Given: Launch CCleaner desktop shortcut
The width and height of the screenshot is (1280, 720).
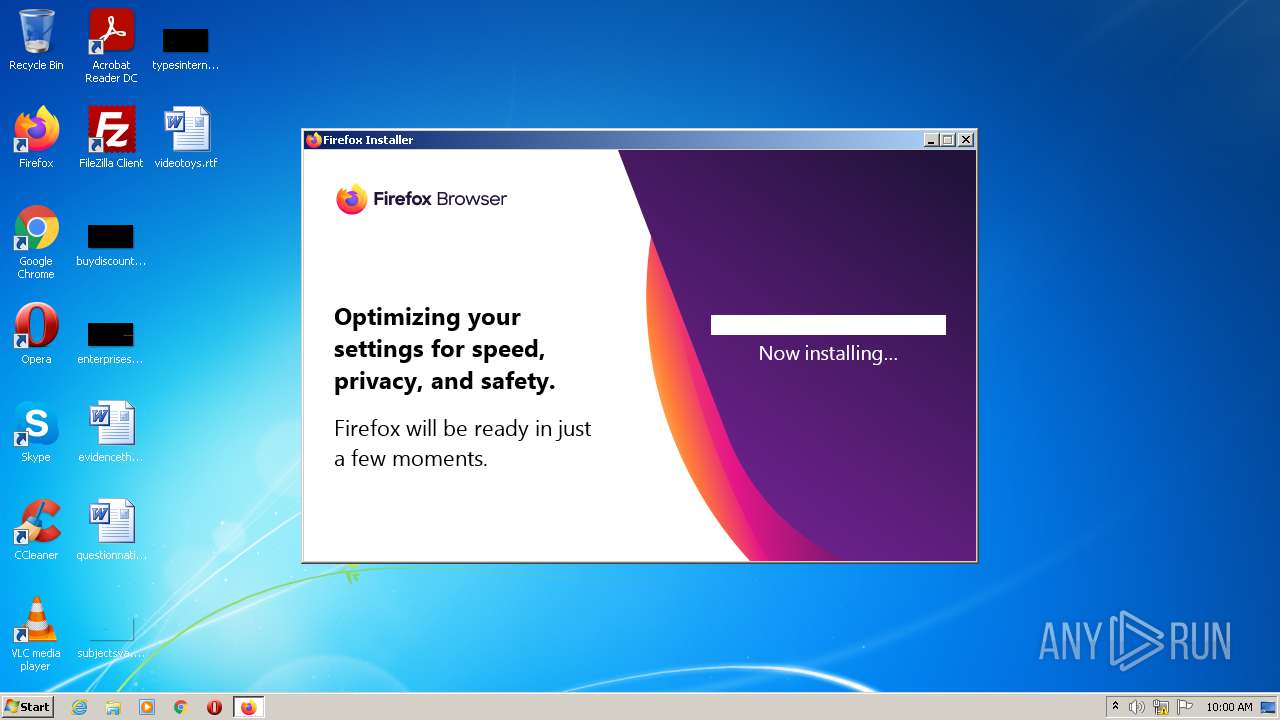Looking at the screenshot, I should click(x=36, y=529).
